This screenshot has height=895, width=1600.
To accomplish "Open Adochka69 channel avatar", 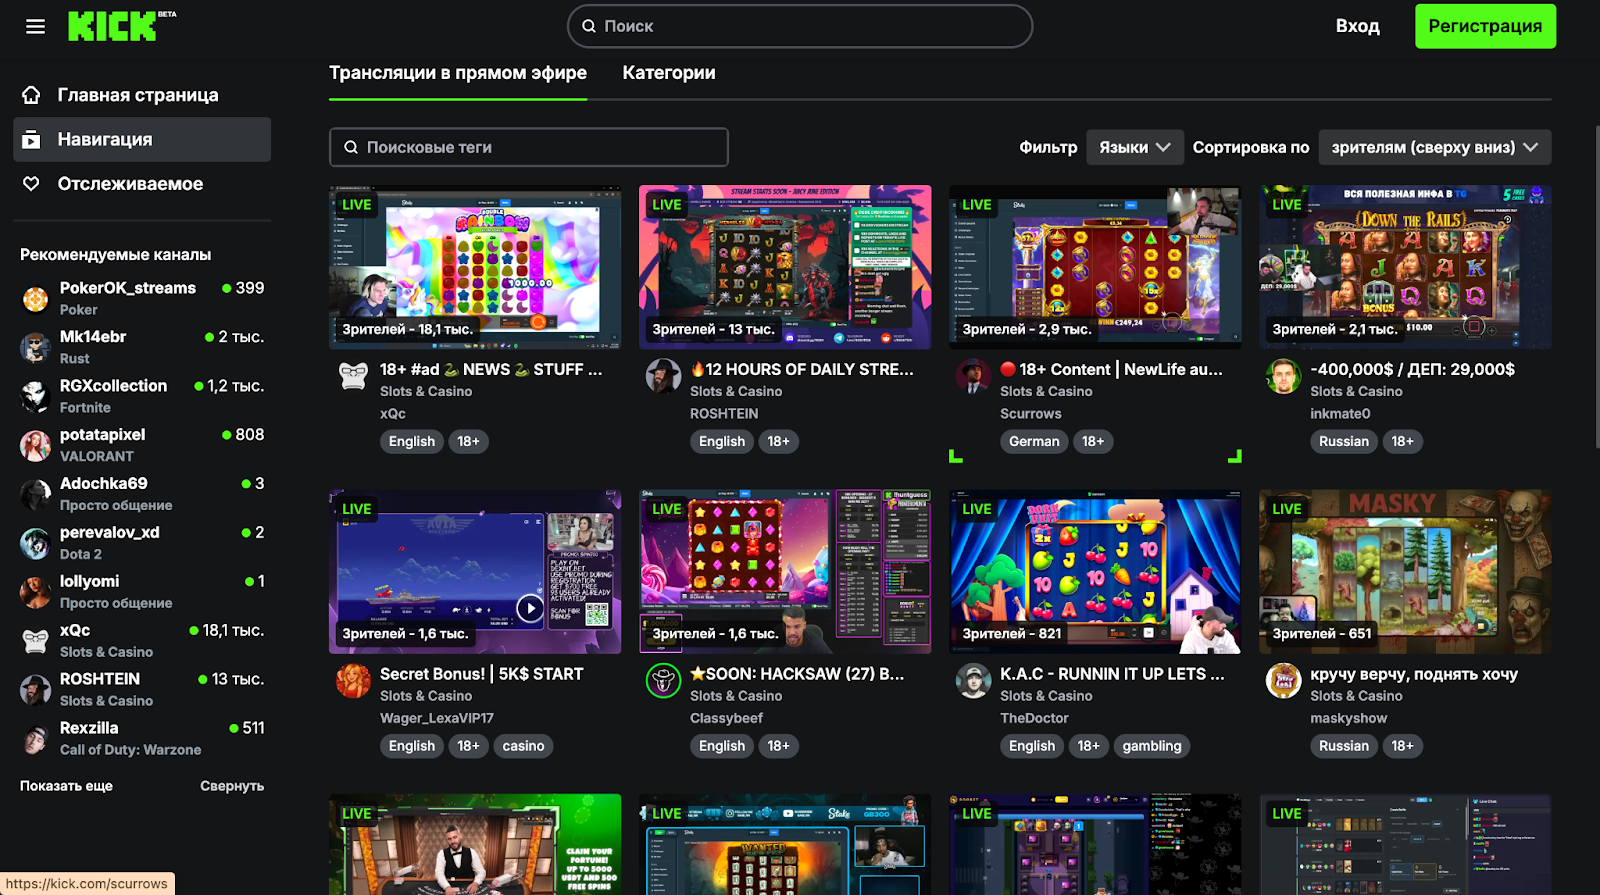I will [36, 494].
